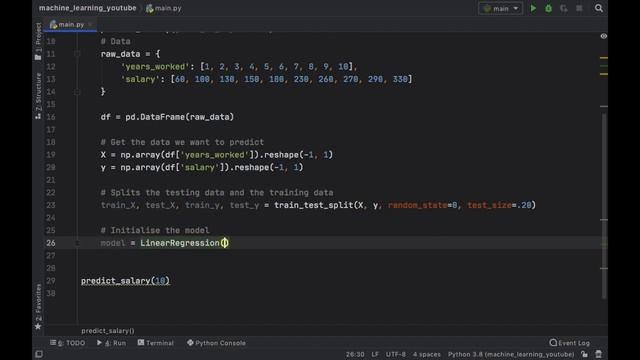Screen dimensions: 640x360
Task: Open the Run tool window
Action: 111,343
